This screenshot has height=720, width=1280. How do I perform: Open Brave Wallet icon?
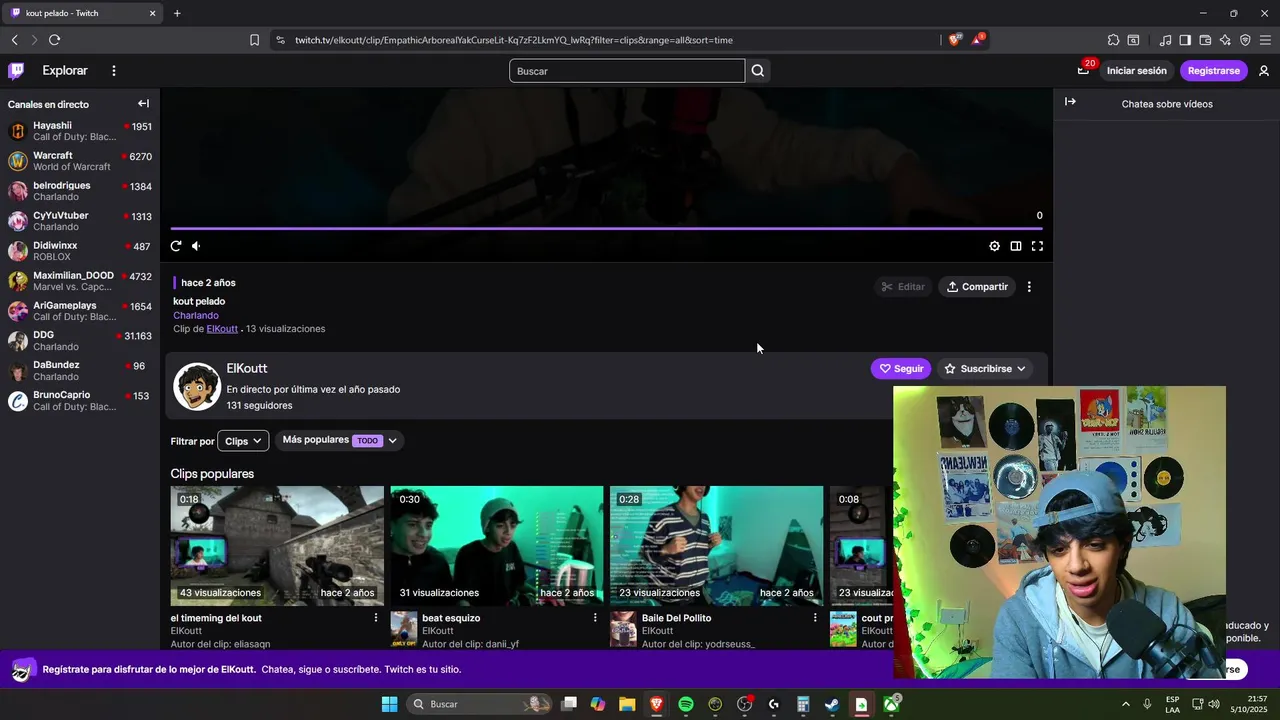[x=1205, y=40]
